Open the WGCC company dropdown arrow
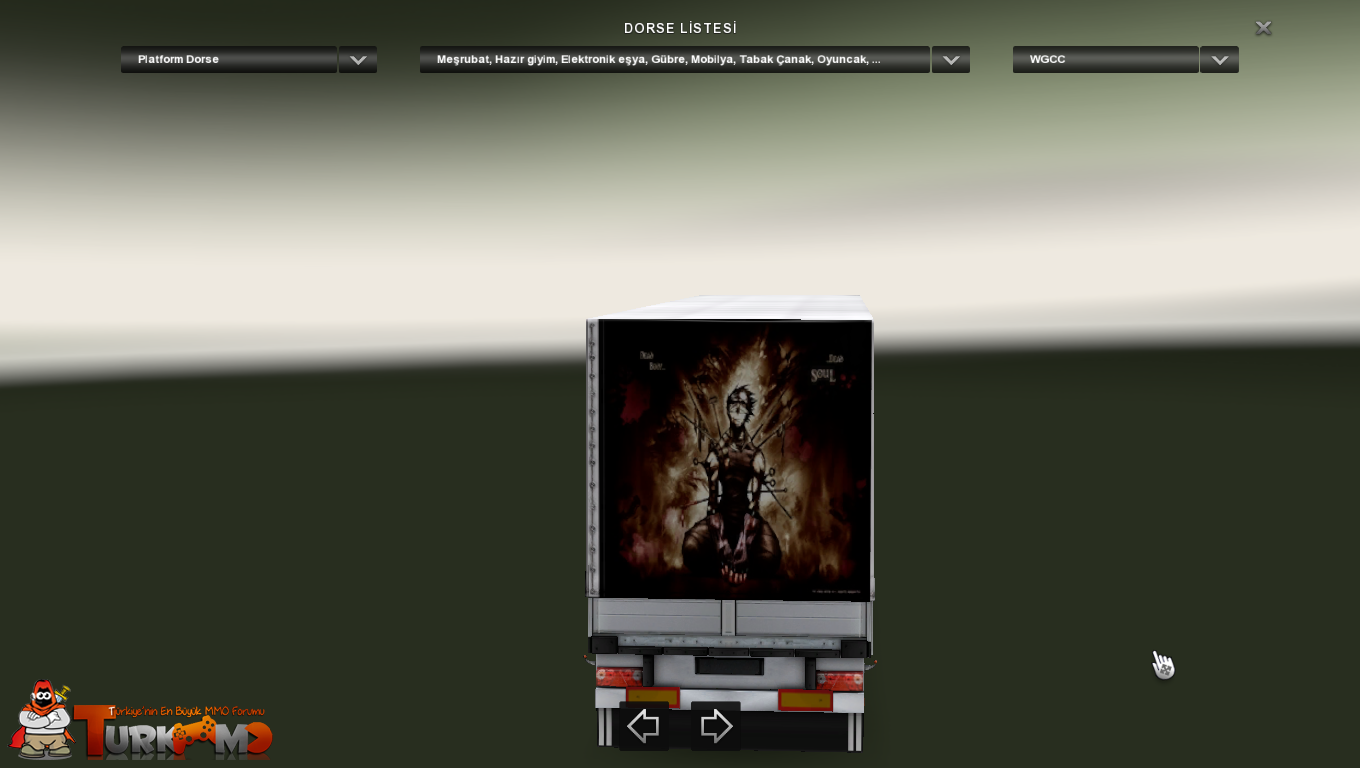The width and height of the screenshot is (1360, 768). click(1219, 60)
